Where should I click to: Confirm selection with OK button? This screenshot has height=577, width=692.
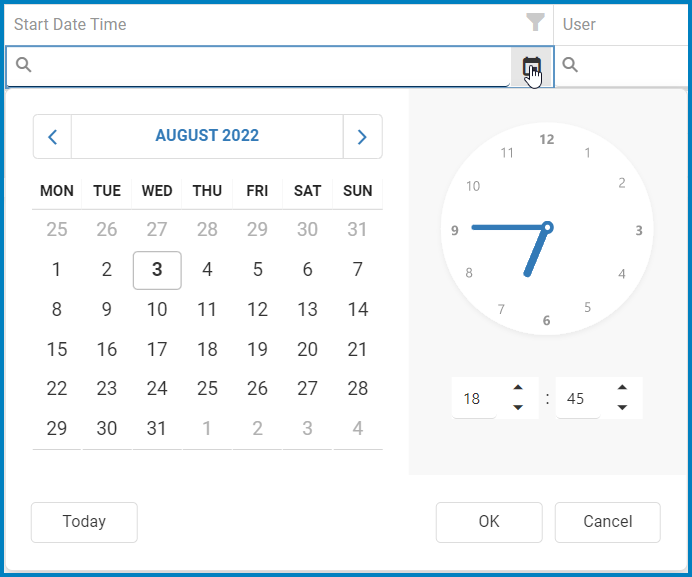[489, 522]
